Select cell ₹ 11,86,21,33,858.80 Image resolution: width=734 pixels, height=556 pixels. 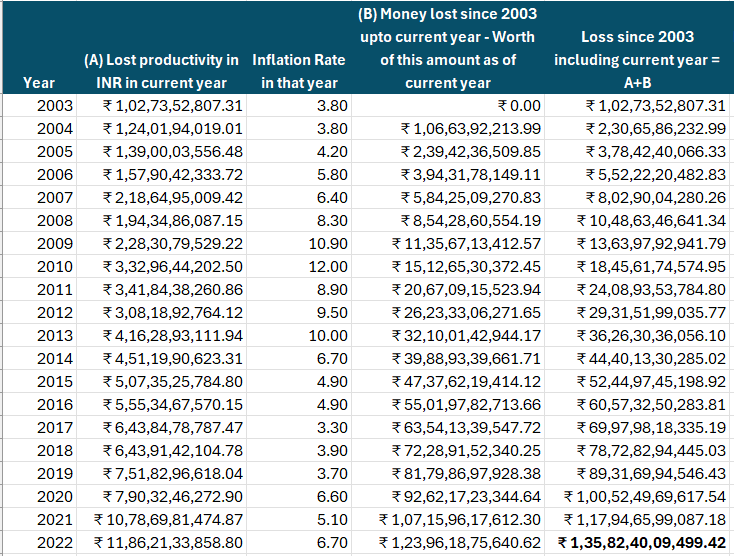click(161, 542)
